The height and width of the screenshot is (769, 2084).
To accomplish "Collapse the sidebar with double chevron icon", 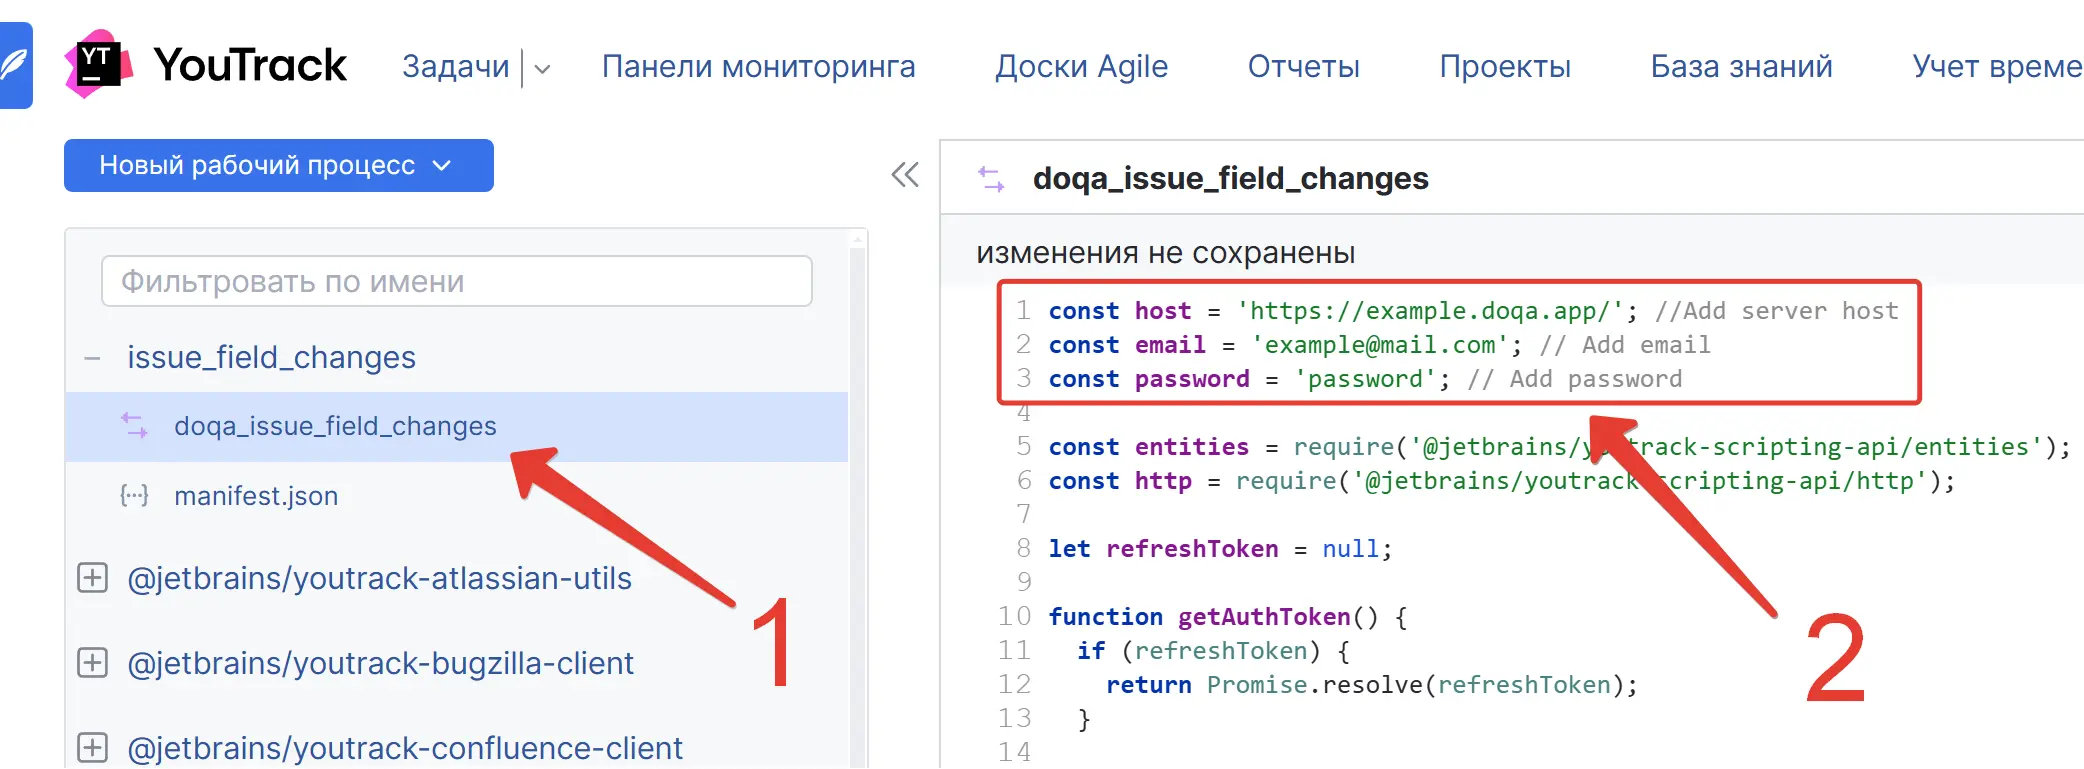I will coord(904,175).
